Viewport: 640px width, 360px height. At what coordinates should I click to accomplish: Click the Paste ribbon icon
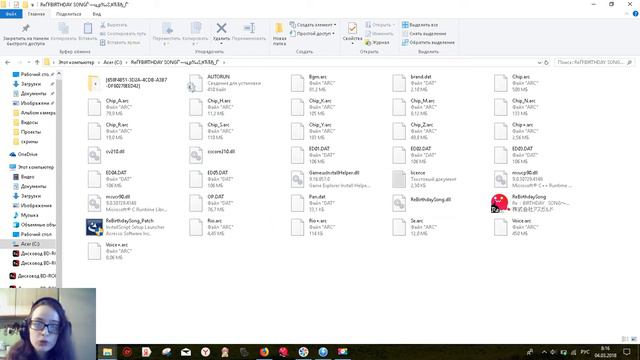point(88,28)
